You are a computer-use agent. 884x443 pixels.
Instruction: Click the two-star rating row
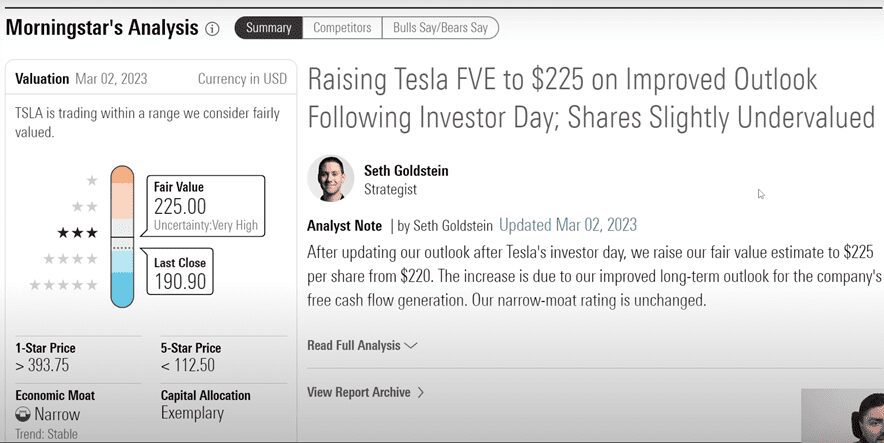point(85,207)
